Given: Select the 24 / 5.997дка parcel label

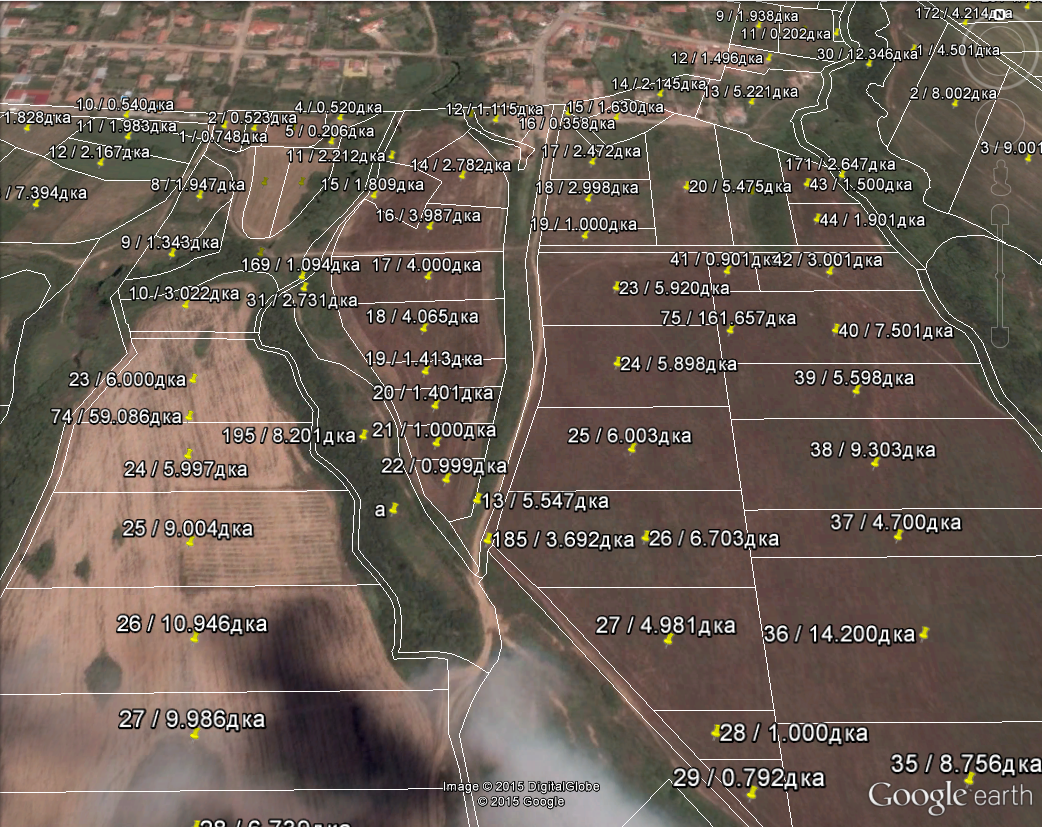Looking at the screenshot, I should 185,469.
